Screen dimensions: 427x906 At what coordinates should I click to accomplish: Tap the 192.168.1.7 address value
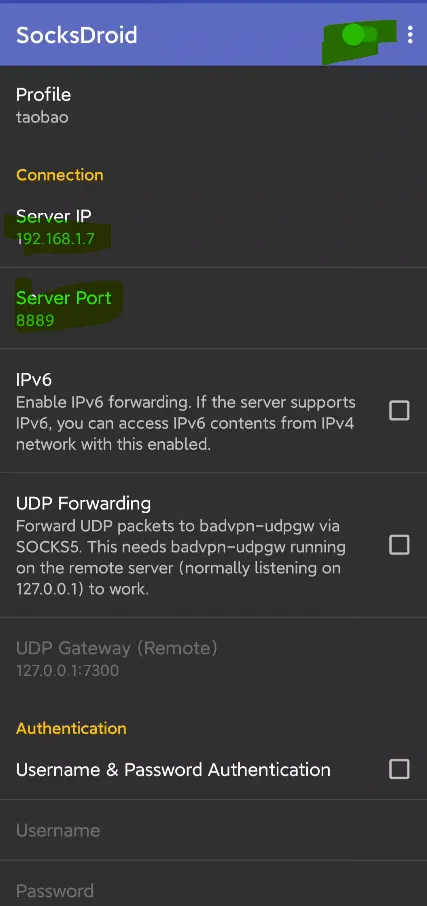tap(55, 239)
